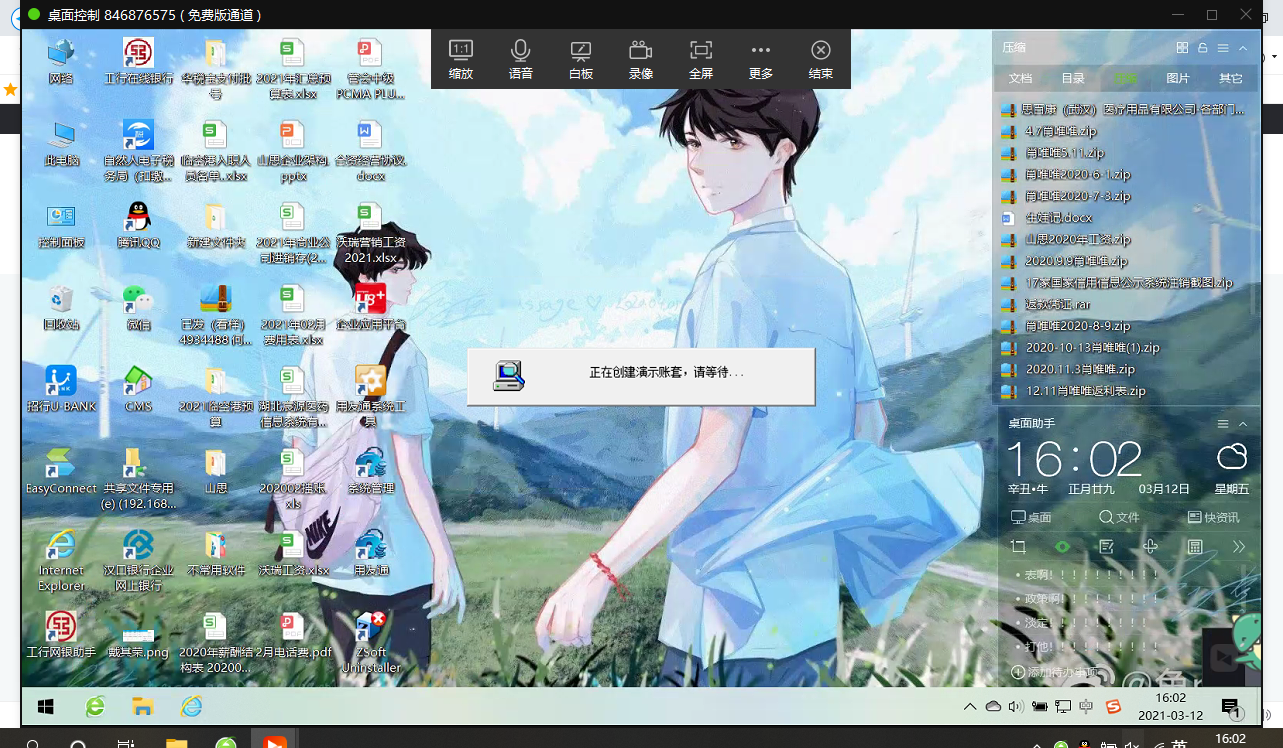Show hidden tray icons on remote taskbar
The height and width of the screenshot is (748, 1283).
point(969,707)
